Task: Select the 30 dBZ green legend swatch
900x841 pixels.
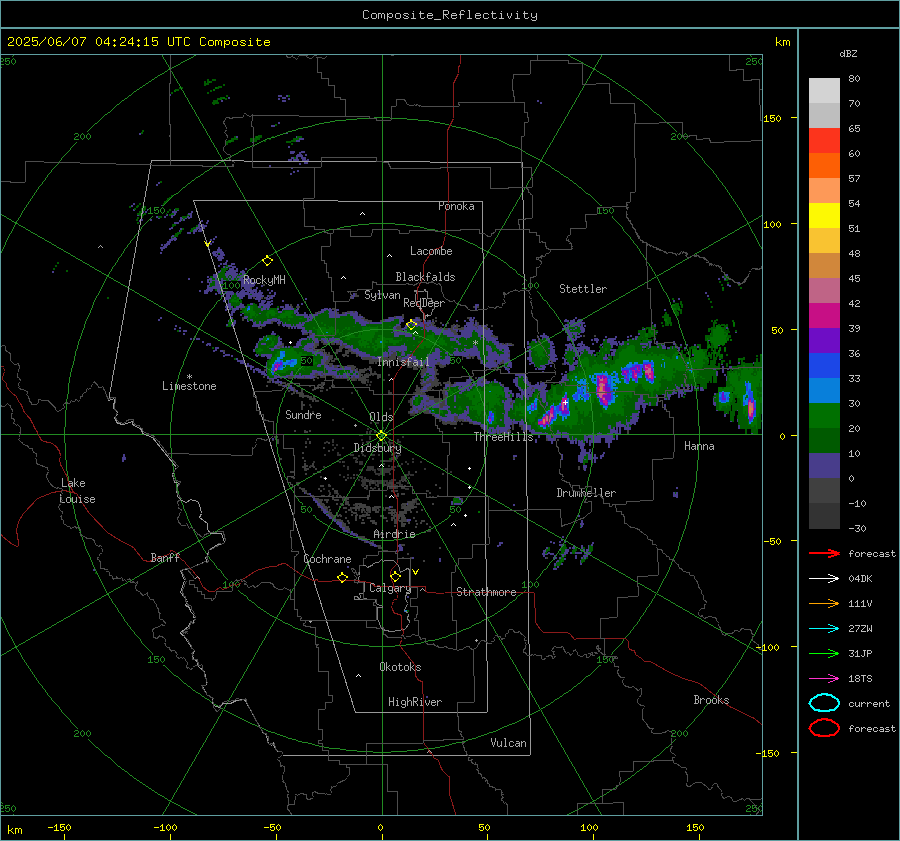Action: [x=824, y=415]
